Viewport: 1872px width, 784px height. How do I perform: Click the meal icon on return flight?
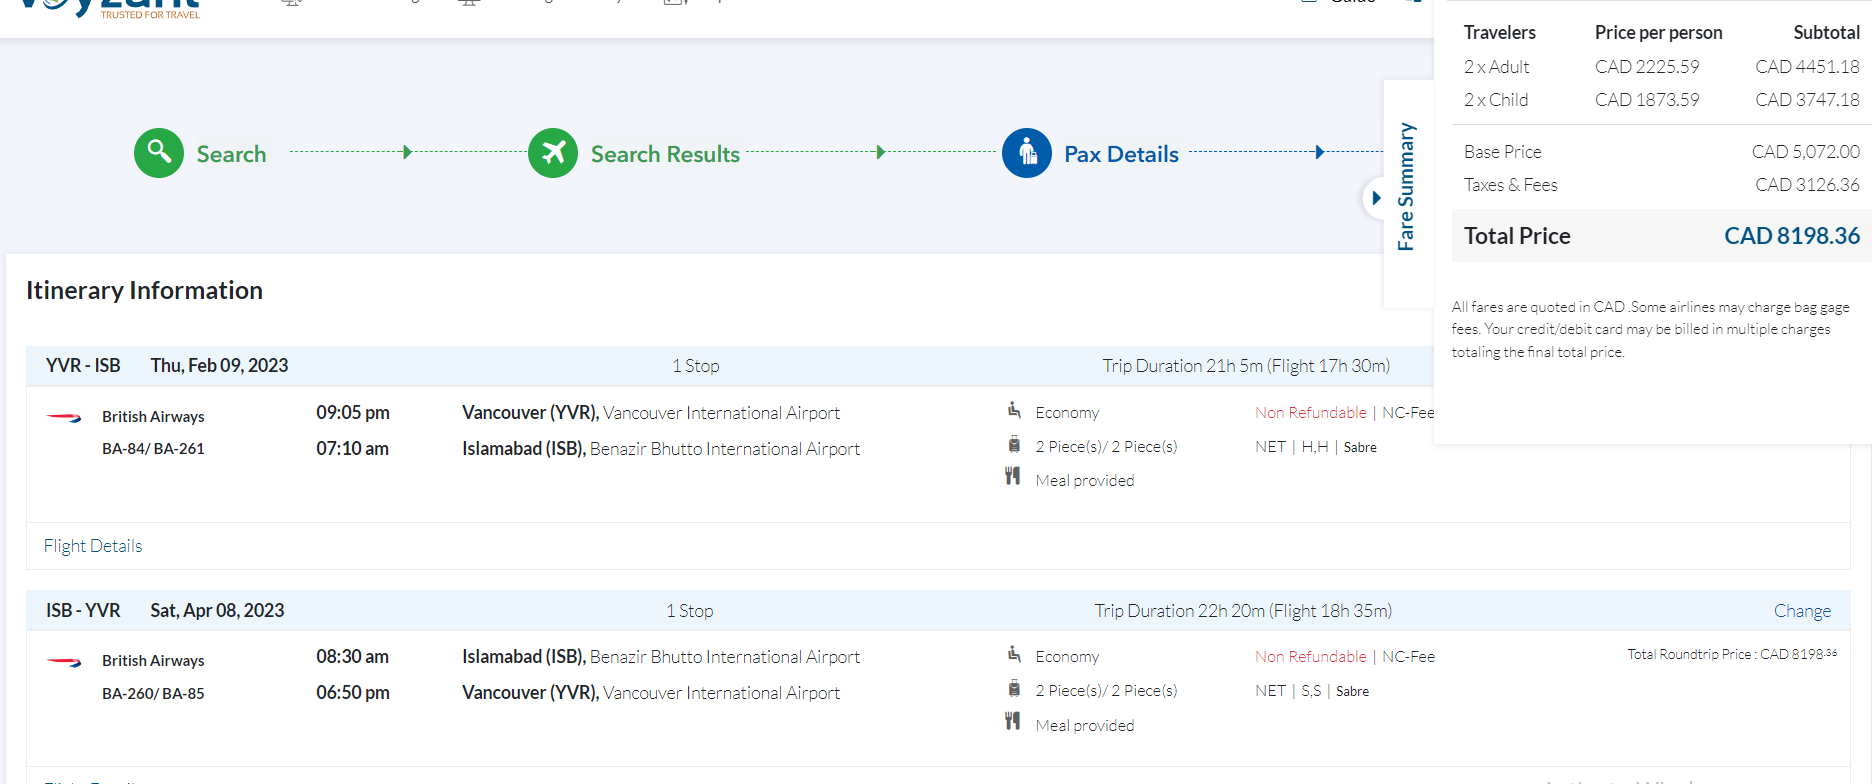[1013, 723]
